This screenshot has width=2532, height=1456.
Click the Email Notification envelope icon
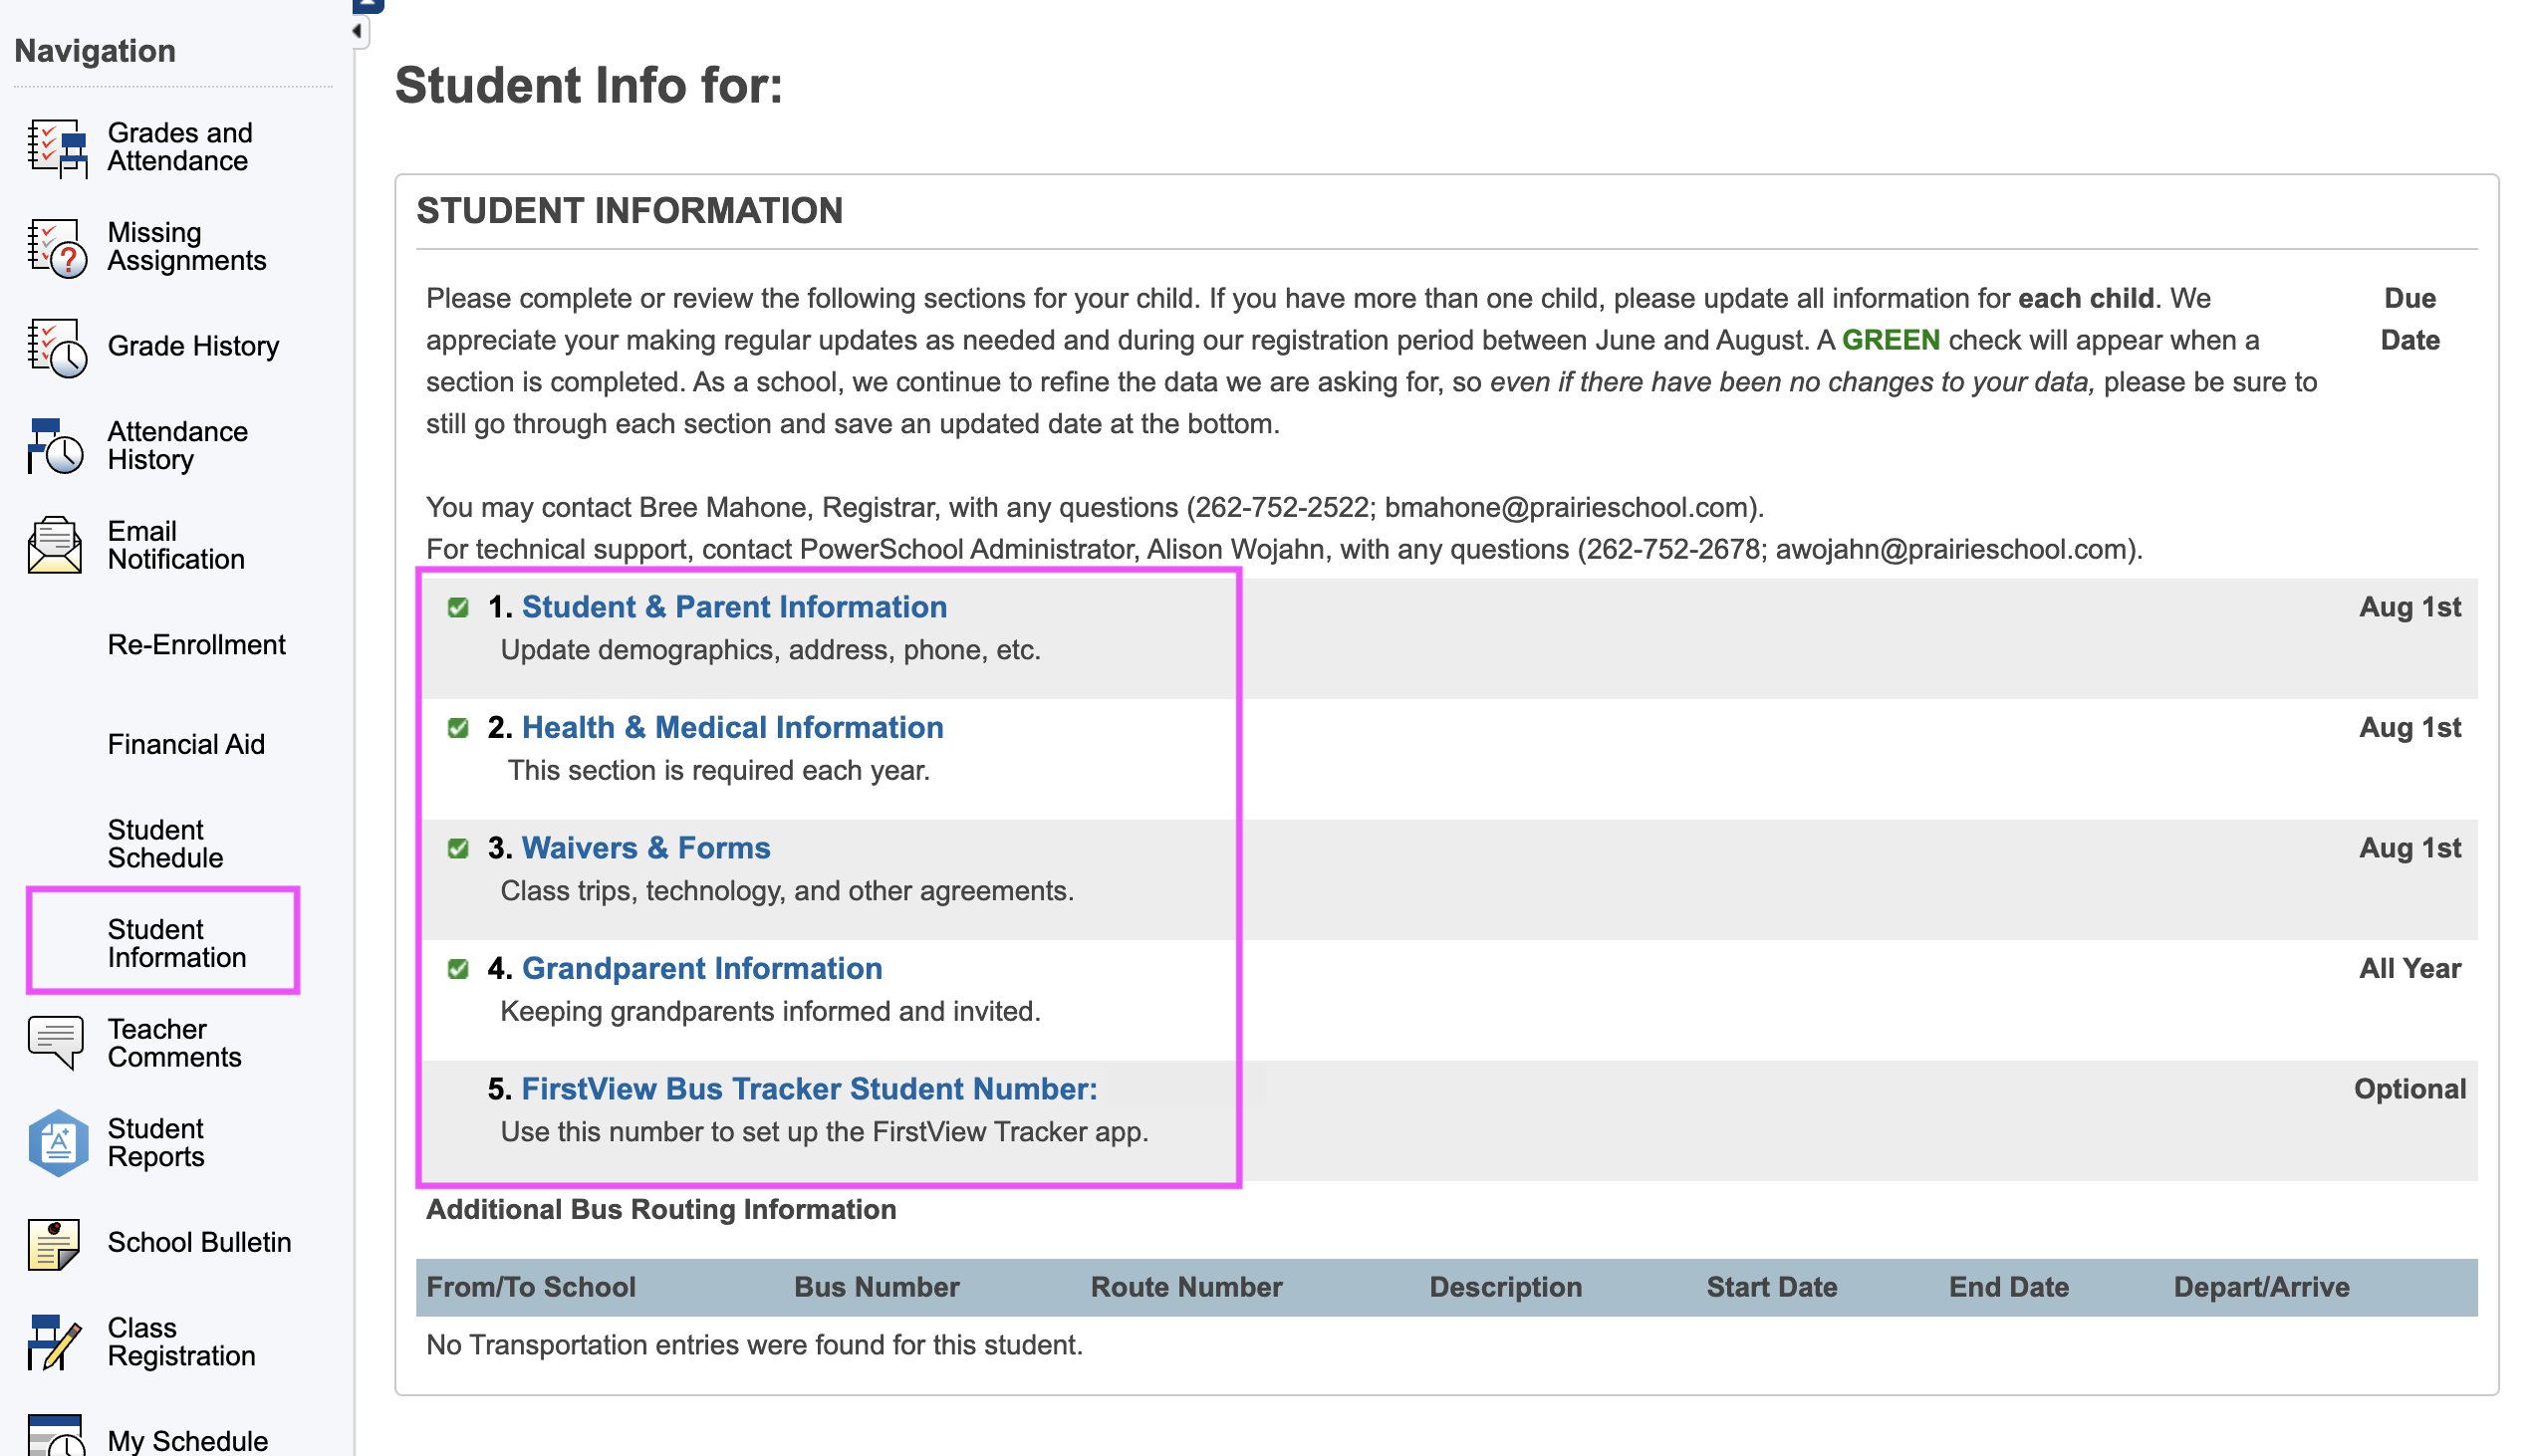57,546
